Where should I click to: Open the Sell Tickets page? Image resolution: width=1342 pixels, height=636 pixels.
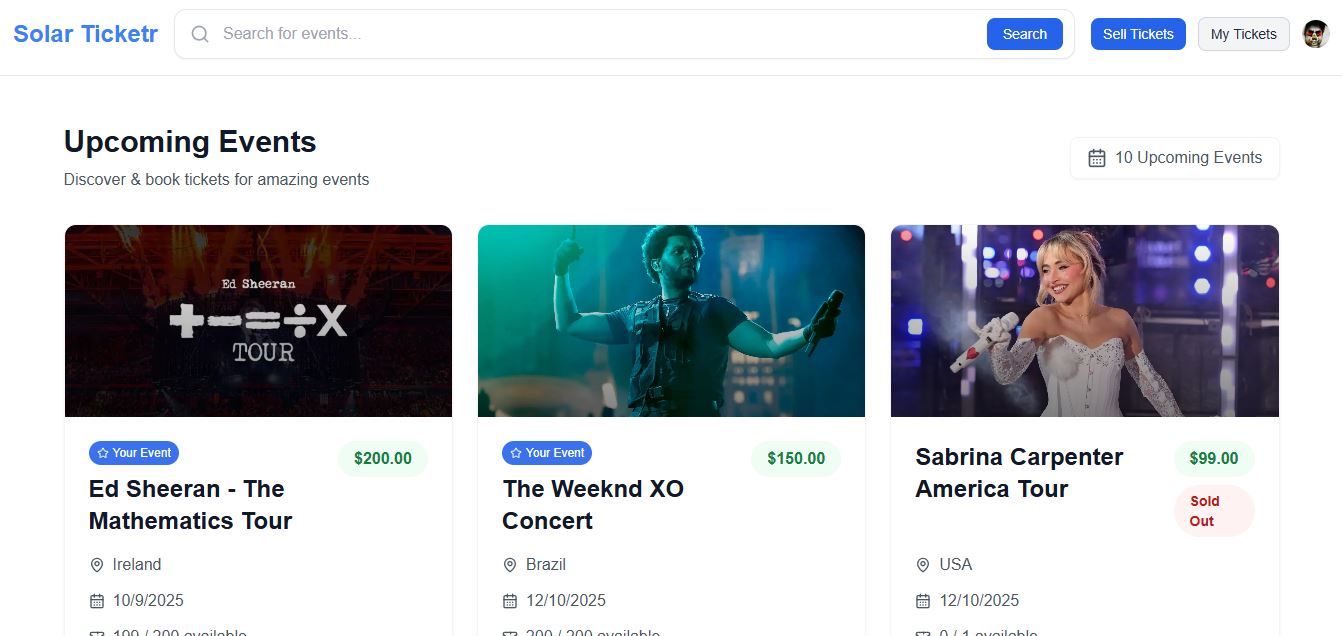click(x=1138, y=34)
